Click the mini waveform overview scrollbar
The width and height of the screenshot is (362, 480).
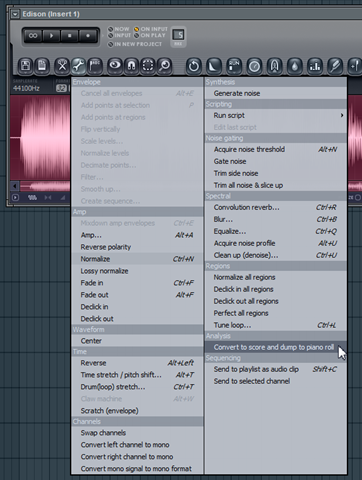click(x=45, y=186)
